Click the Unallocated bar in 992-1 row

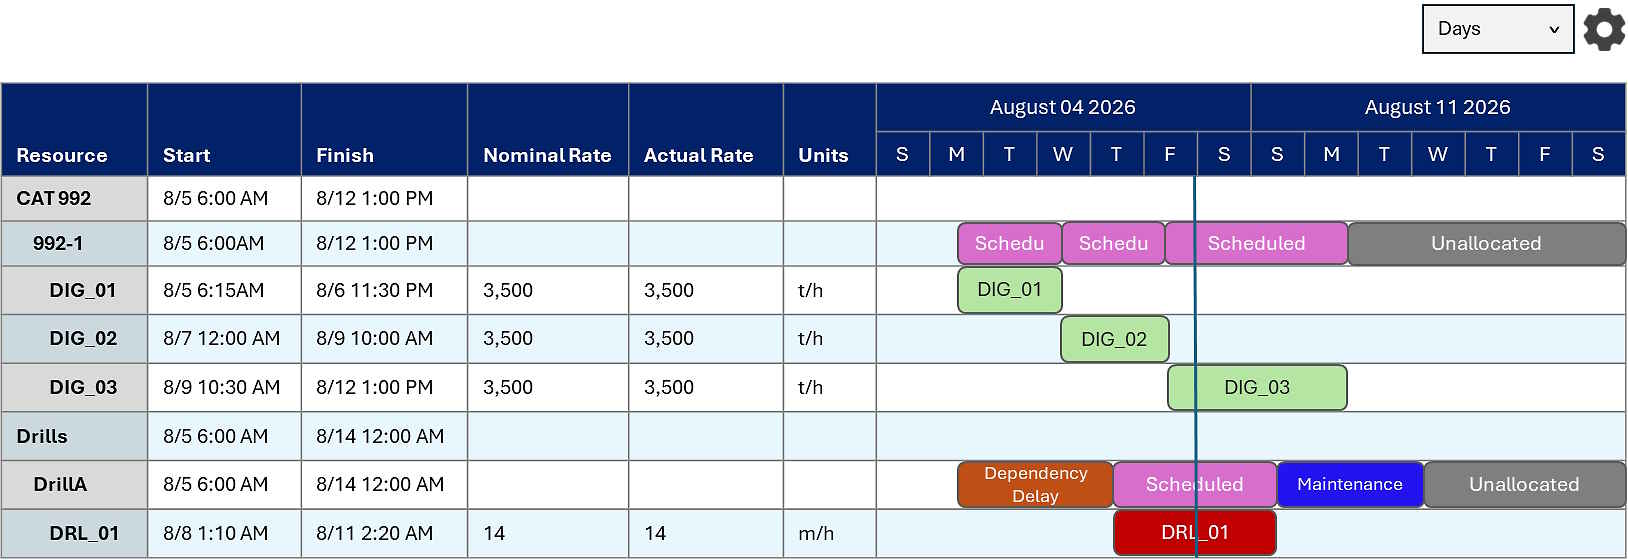tap(1485, 244)
